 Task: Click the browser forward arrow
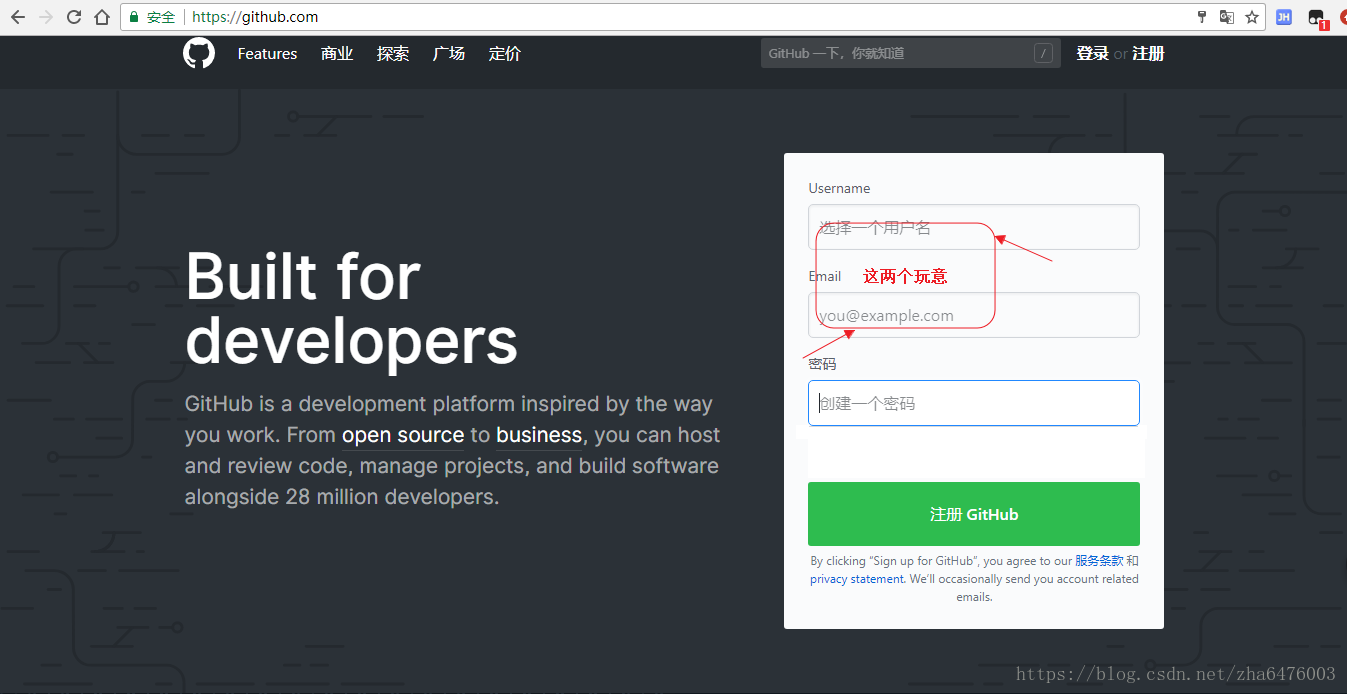point(46,17)
